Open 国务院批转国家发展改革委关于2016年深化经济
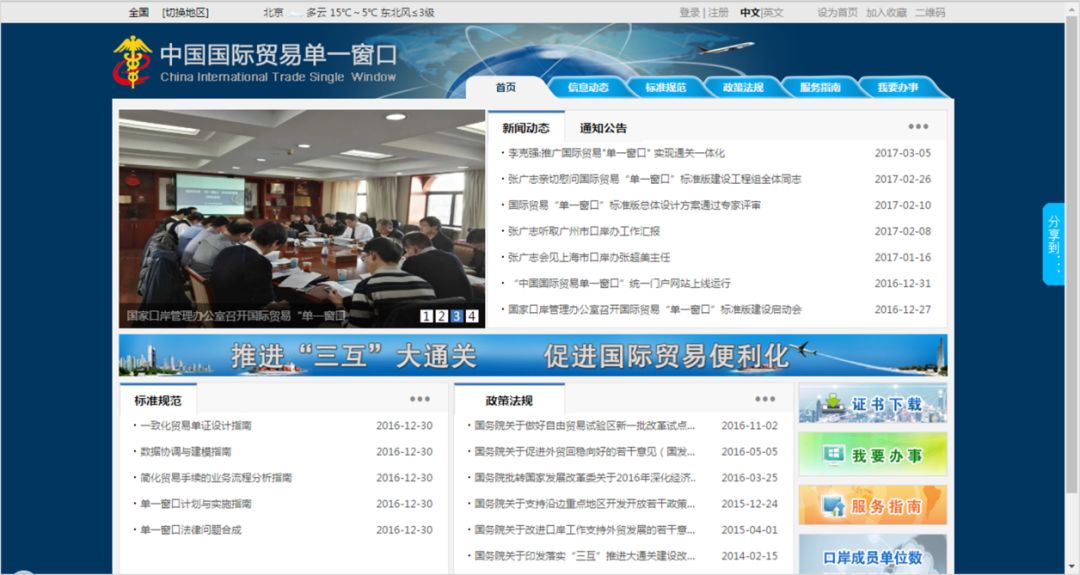This screenshot has width=1080, height=575. pyautogui.click(x=584, y=478)
